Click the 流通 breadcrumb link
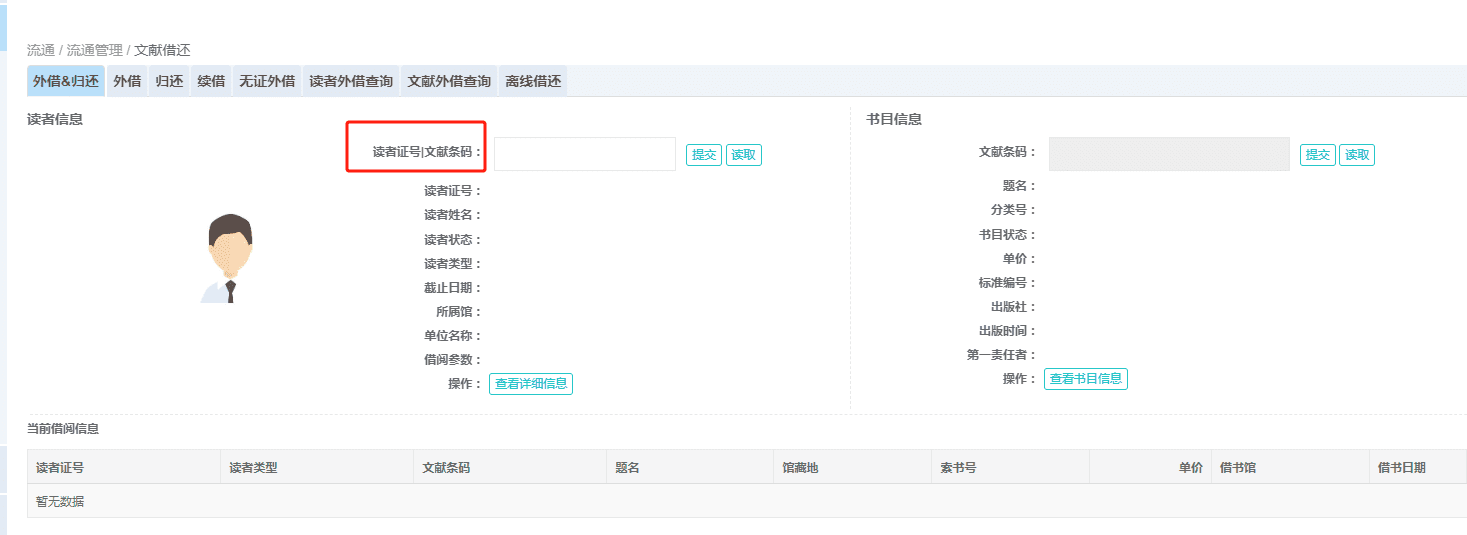The height and width of the screenshot is (535, 1467). coord(41,50)
